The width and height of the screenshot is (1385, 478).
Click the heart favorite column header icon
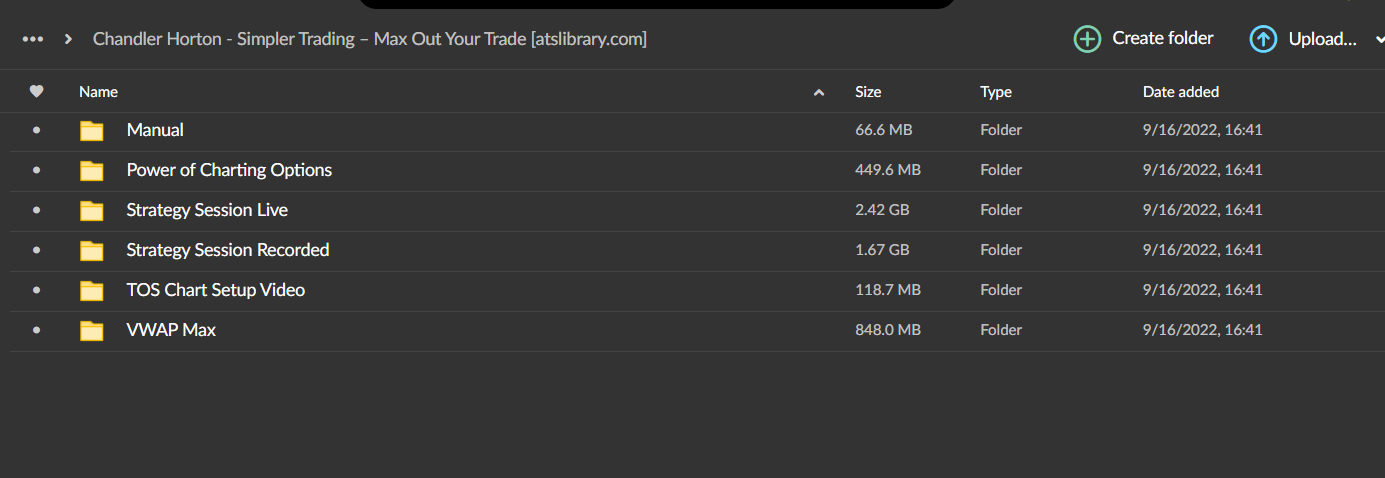(37, 92)
